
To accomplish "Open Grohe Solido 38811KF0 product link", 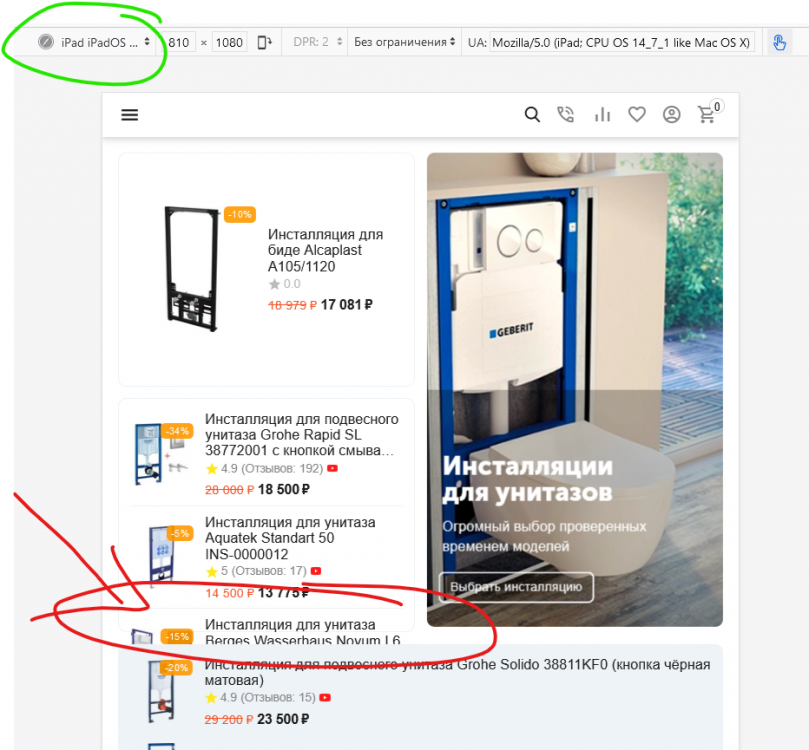I will [x=457, y=672].
